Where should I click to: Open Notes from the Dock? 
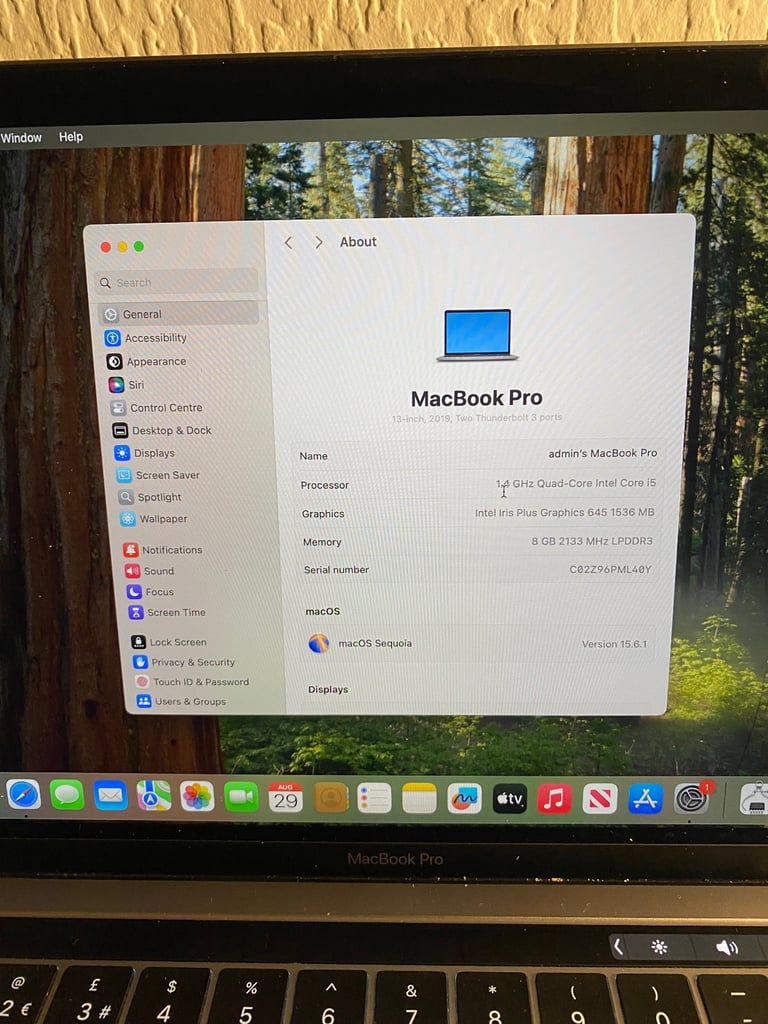tap(419, 798)
